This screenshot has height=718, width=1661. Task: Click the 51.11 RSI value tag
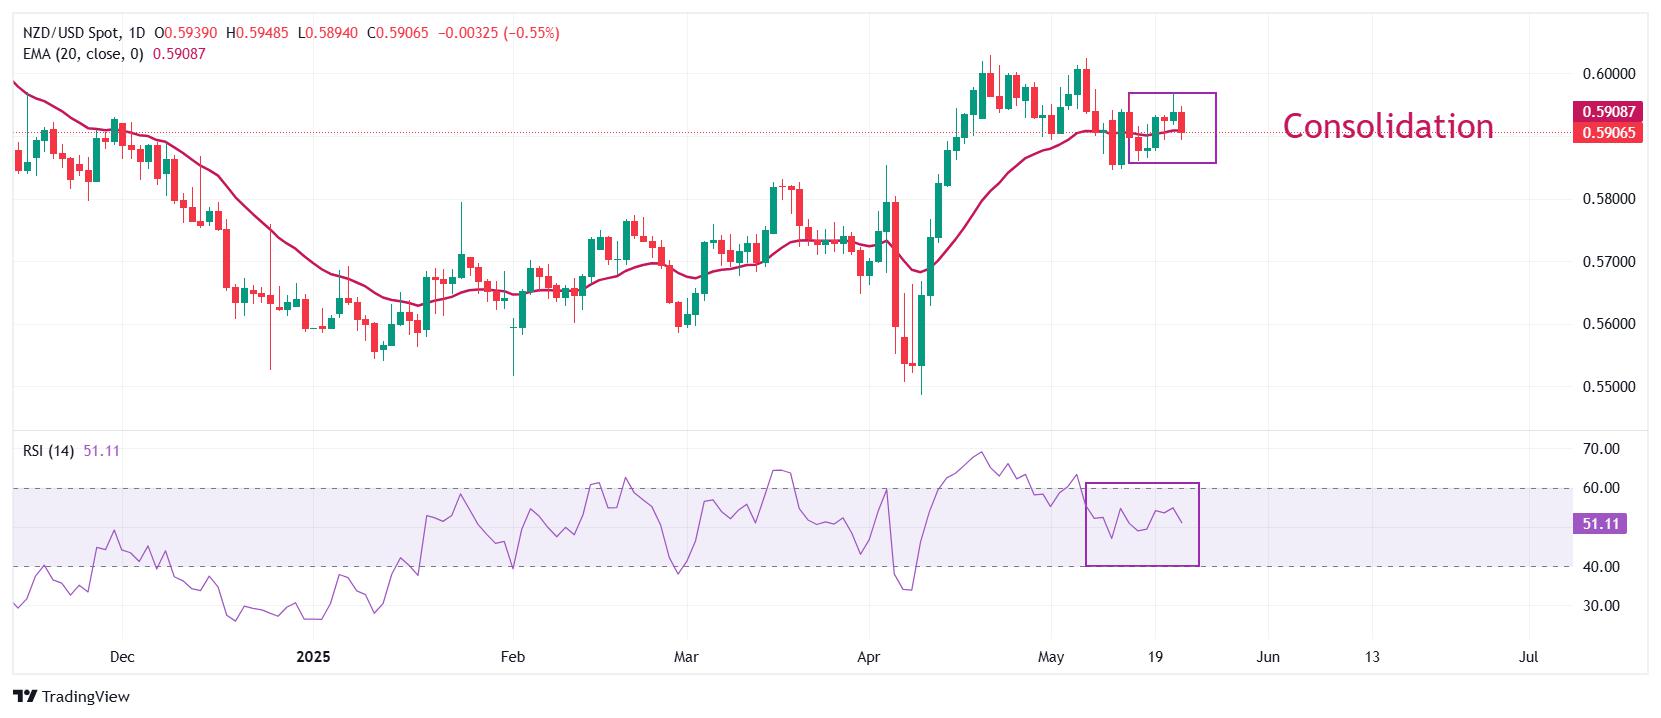click(1600, 524)
